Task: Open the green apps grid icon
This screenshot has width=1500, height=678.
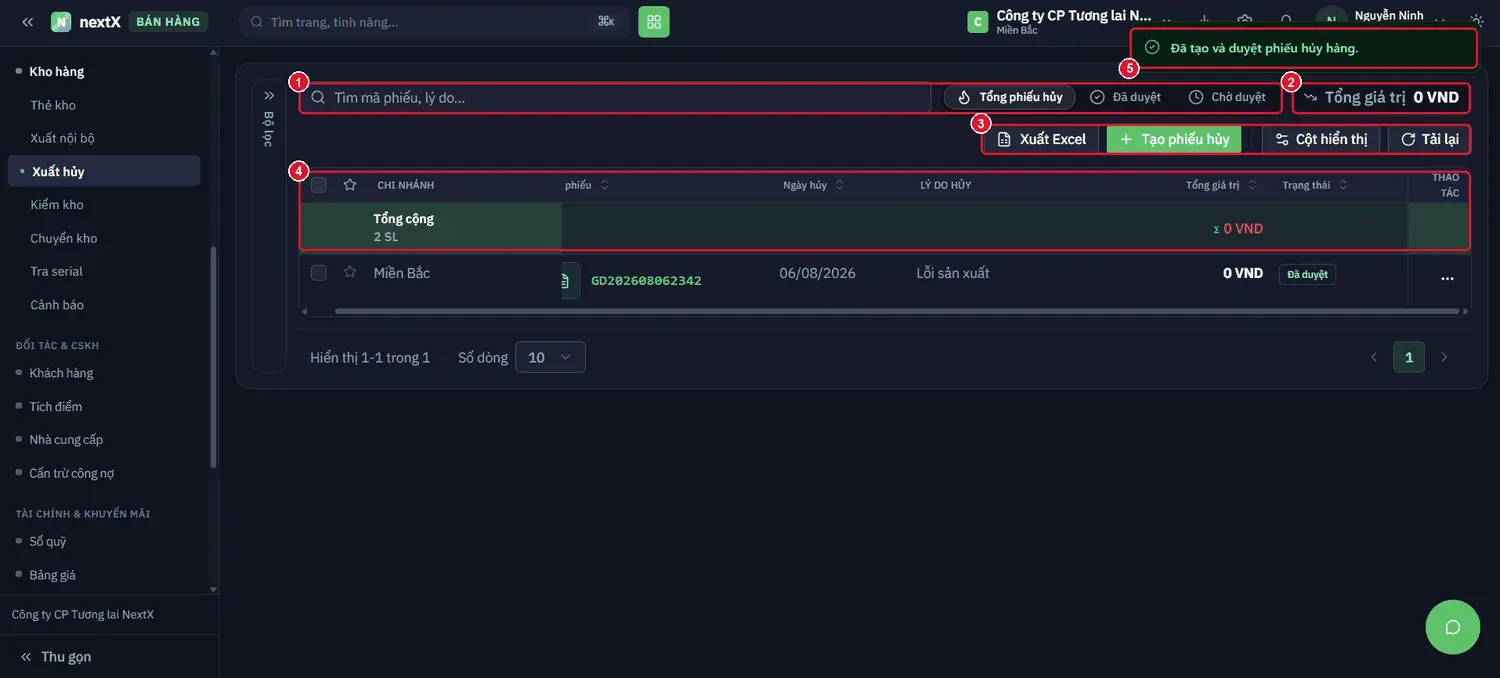Action: click(x=654, y=21)
